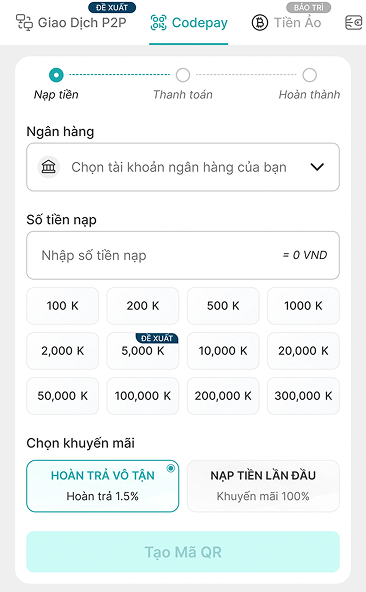Click the wallet icon at the right edge
The image size is (366, 592).
(x=354, y=23)
